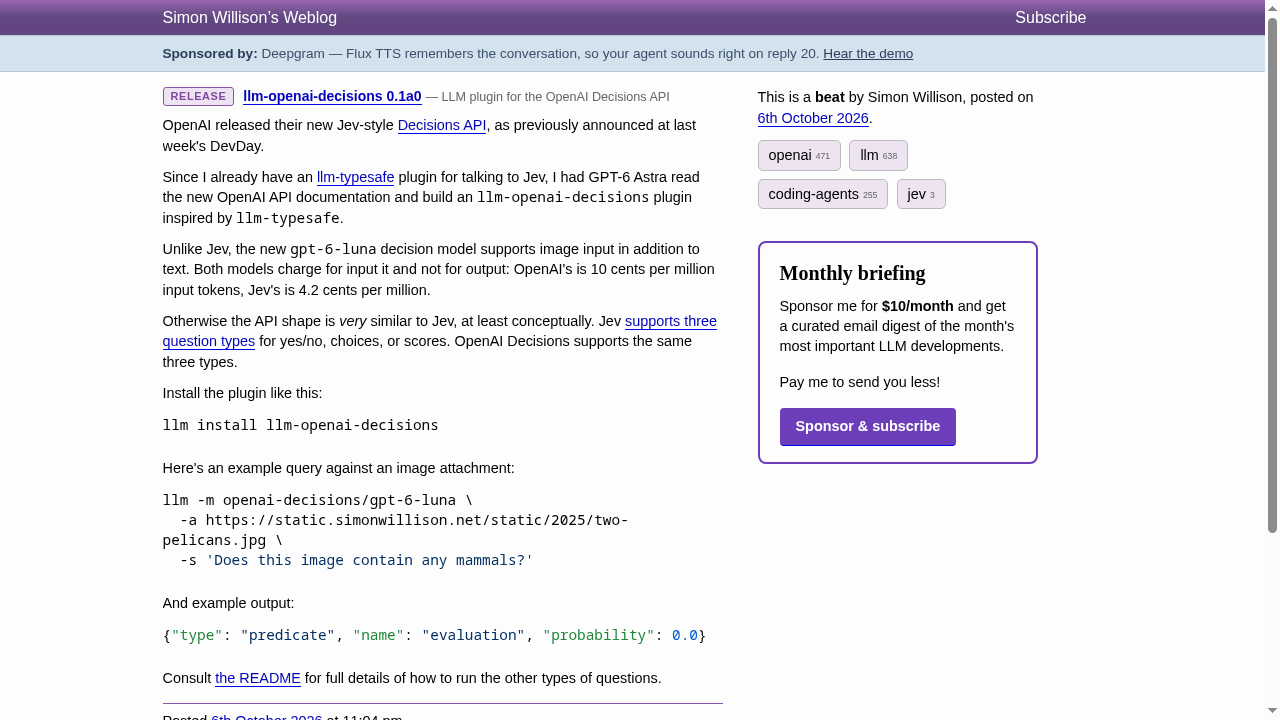1280x720 pixels.
Task: Click the 'Sponsored by:' label
Action: click(x=210, y=54)
